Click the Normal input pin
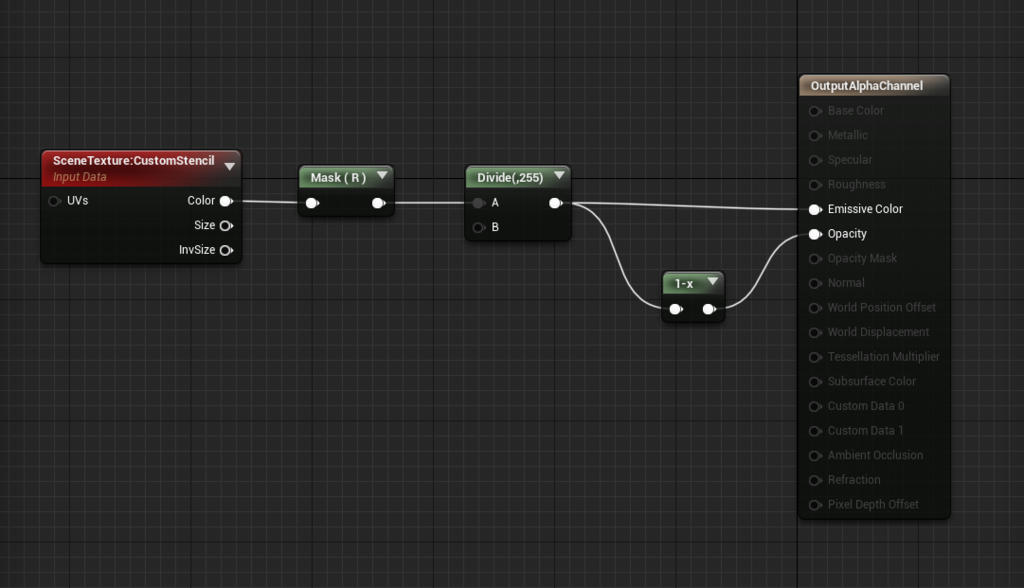 coord(815,284)
